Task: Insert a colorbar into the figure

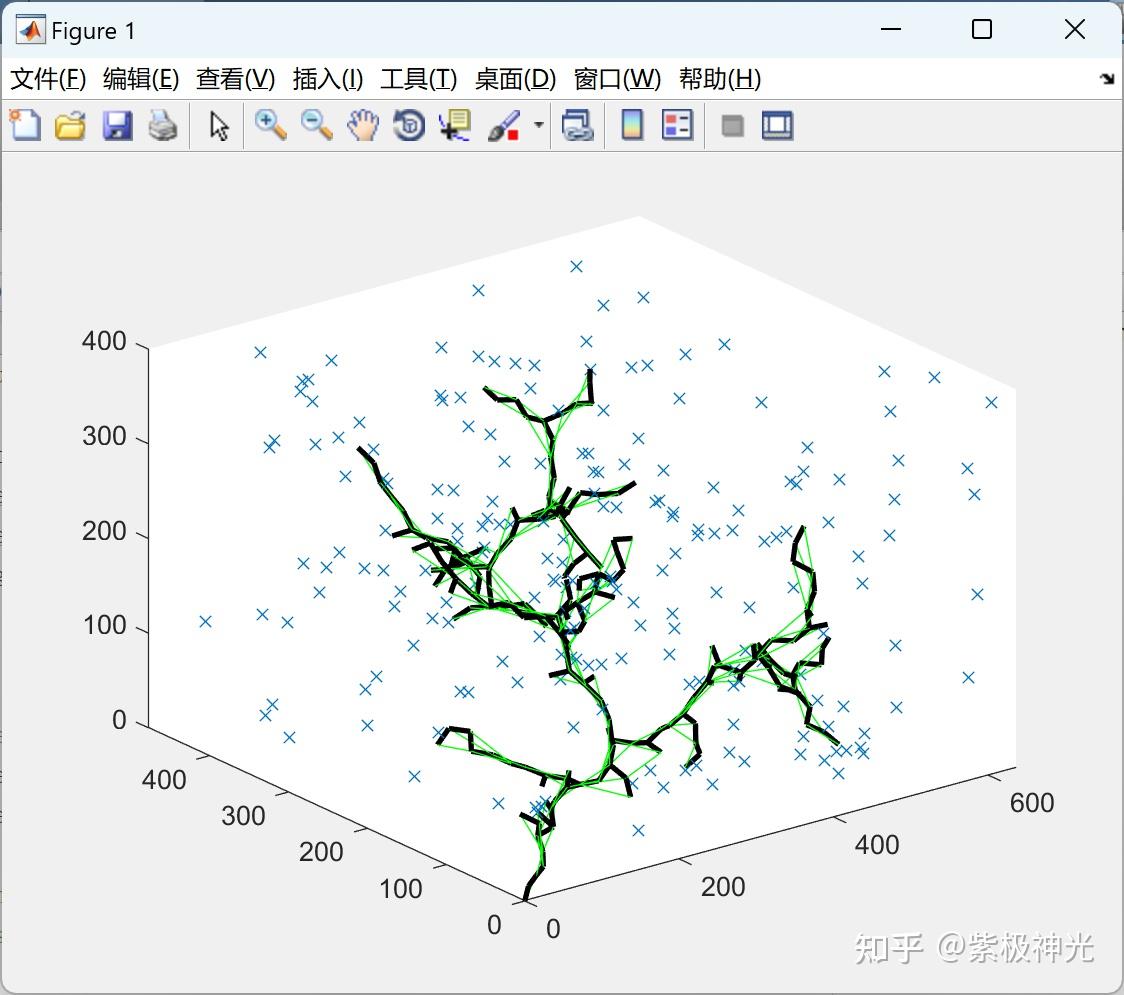Action: (632, 125)
